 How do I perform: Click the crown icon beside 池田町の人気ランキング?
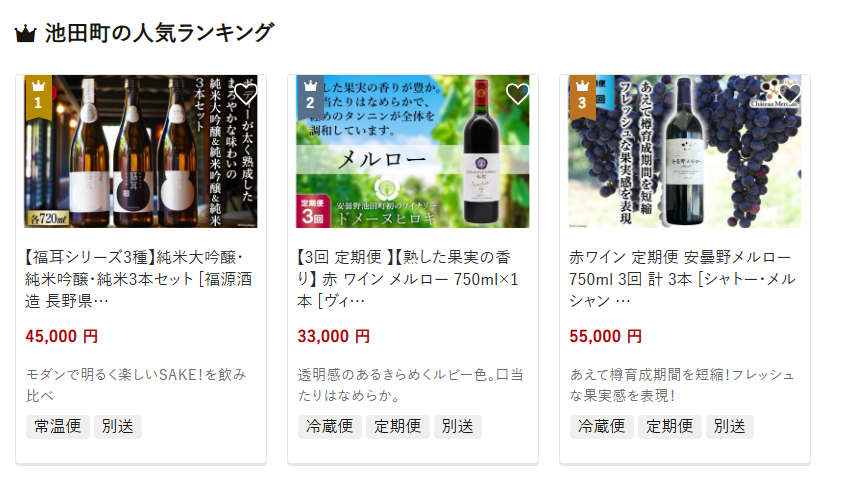25,33
